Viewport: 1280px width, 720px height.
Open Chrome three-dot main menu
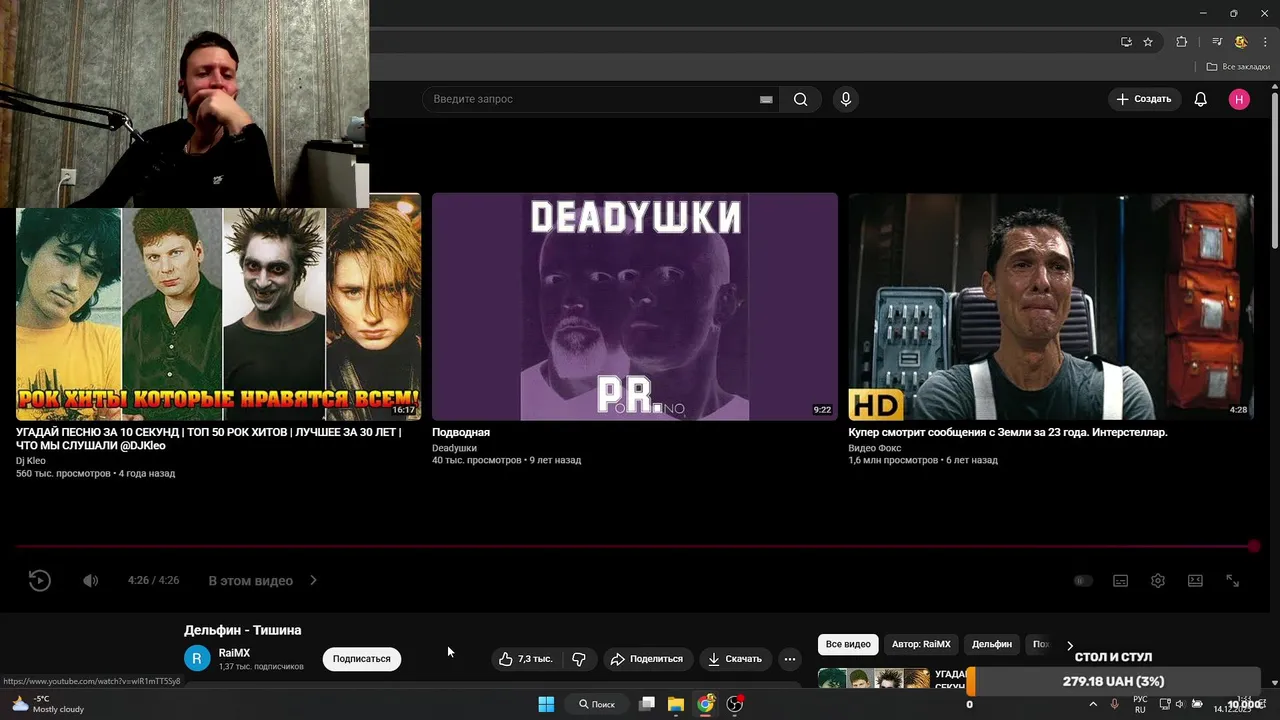pos(1265,42)
